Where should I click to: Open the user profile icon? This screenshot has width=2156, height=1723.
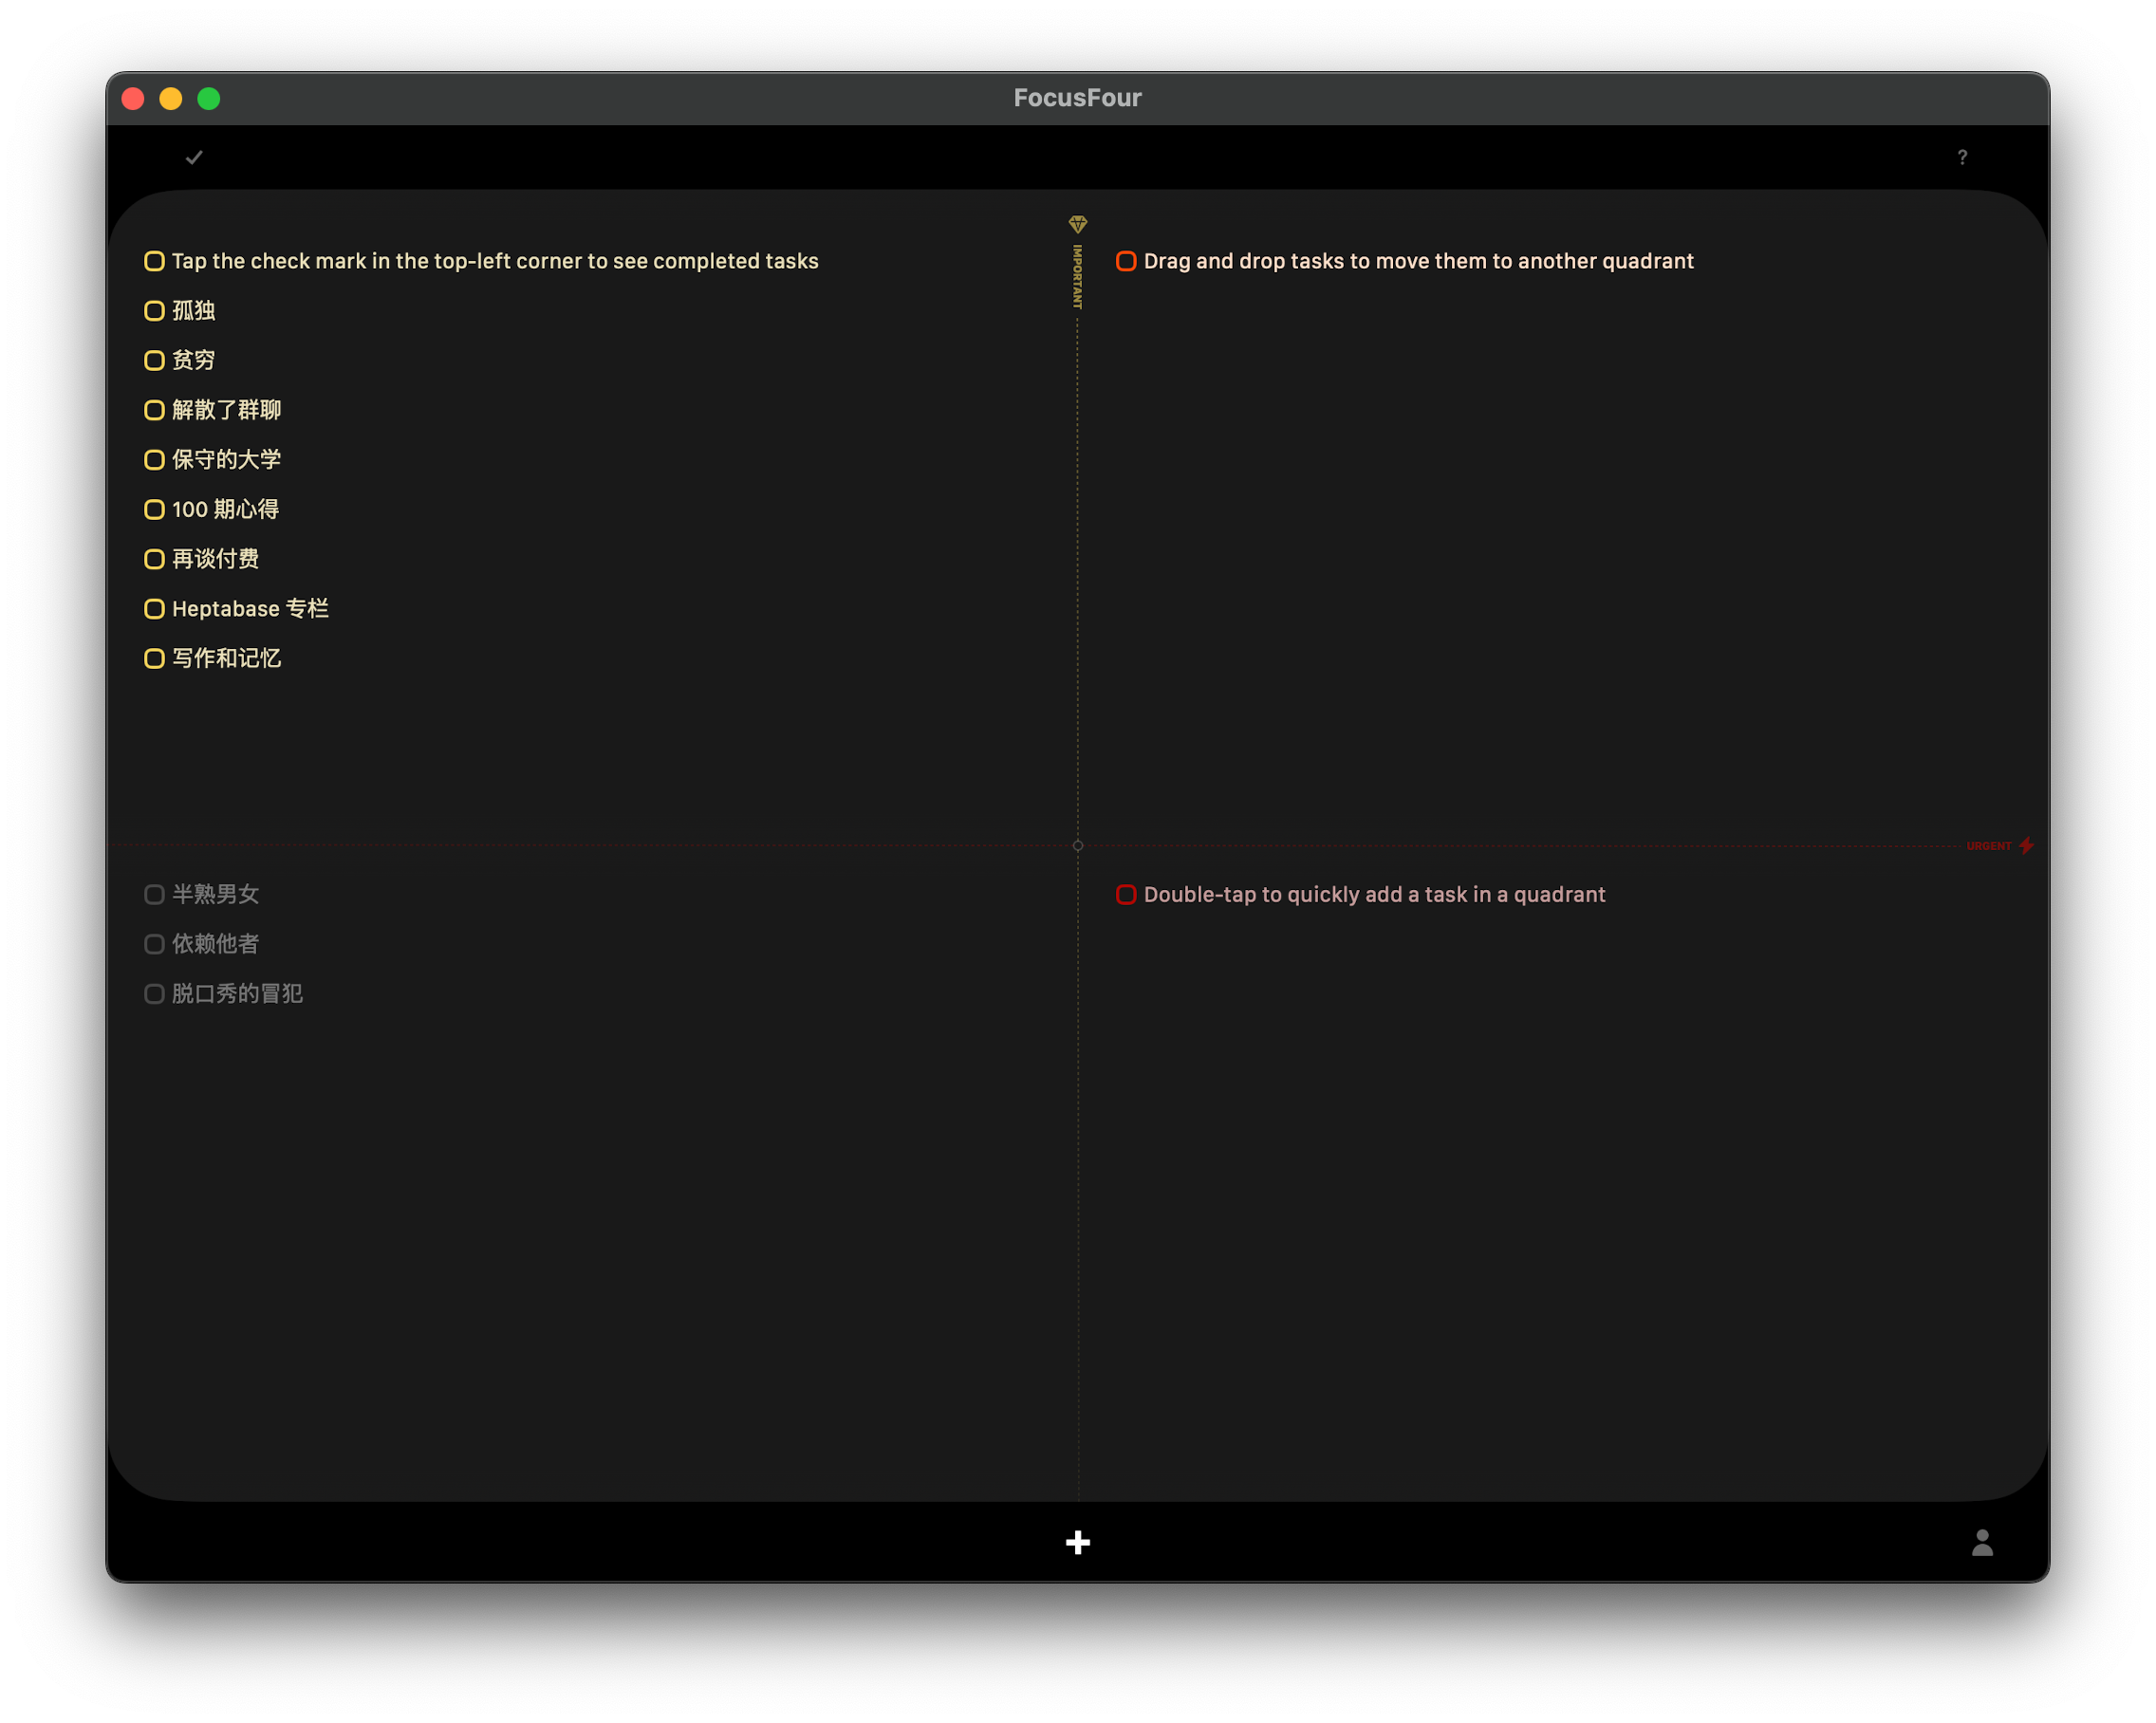tap(1981, 1542)
